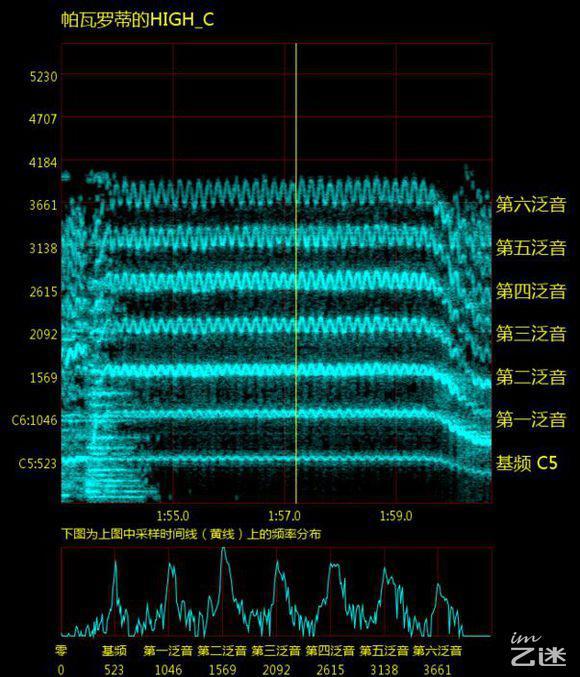Viewport: 580px width, 677px height.
Task: Click the 1569 value on the bottom frequency axis
Action: tap(222, 670)
